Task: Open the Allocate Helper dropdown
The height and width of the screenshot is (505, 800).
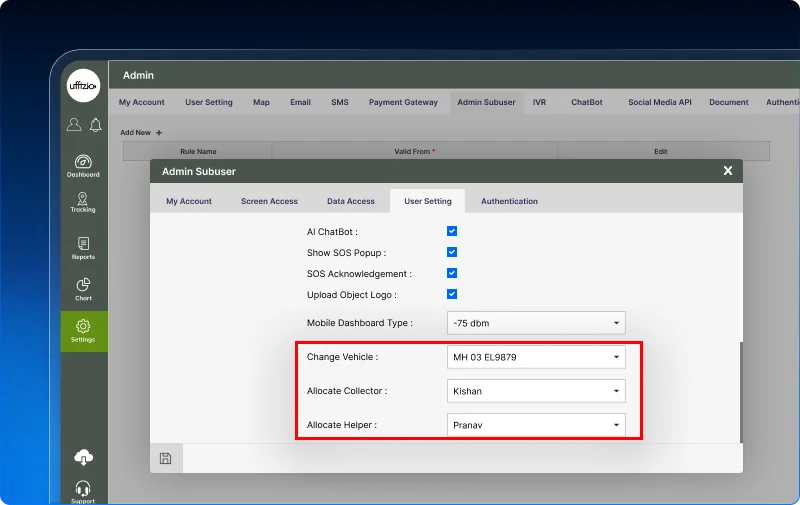Action: point(536,425)
